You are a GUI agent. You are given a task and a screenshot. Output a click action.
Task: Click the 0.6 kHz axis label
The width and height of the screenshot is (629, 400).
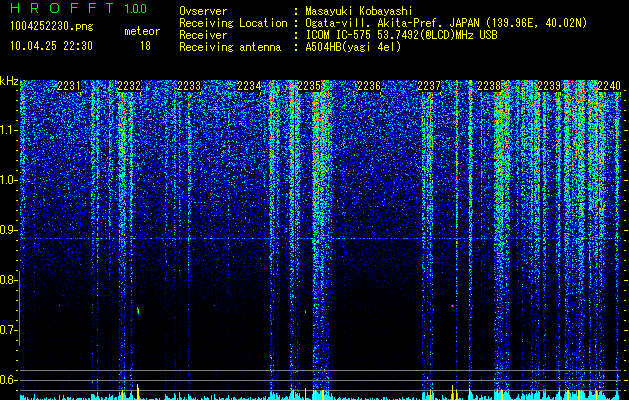tap(9, 380)
